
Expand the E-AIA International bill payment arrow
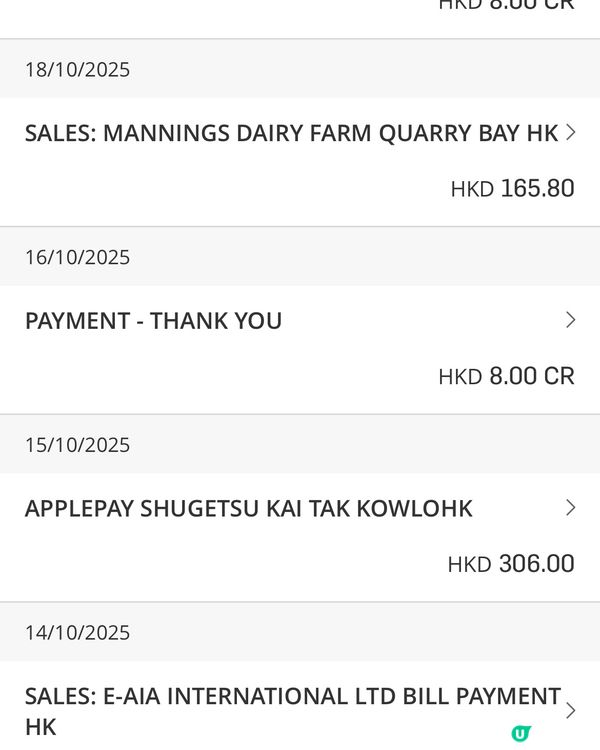[570, 710]
